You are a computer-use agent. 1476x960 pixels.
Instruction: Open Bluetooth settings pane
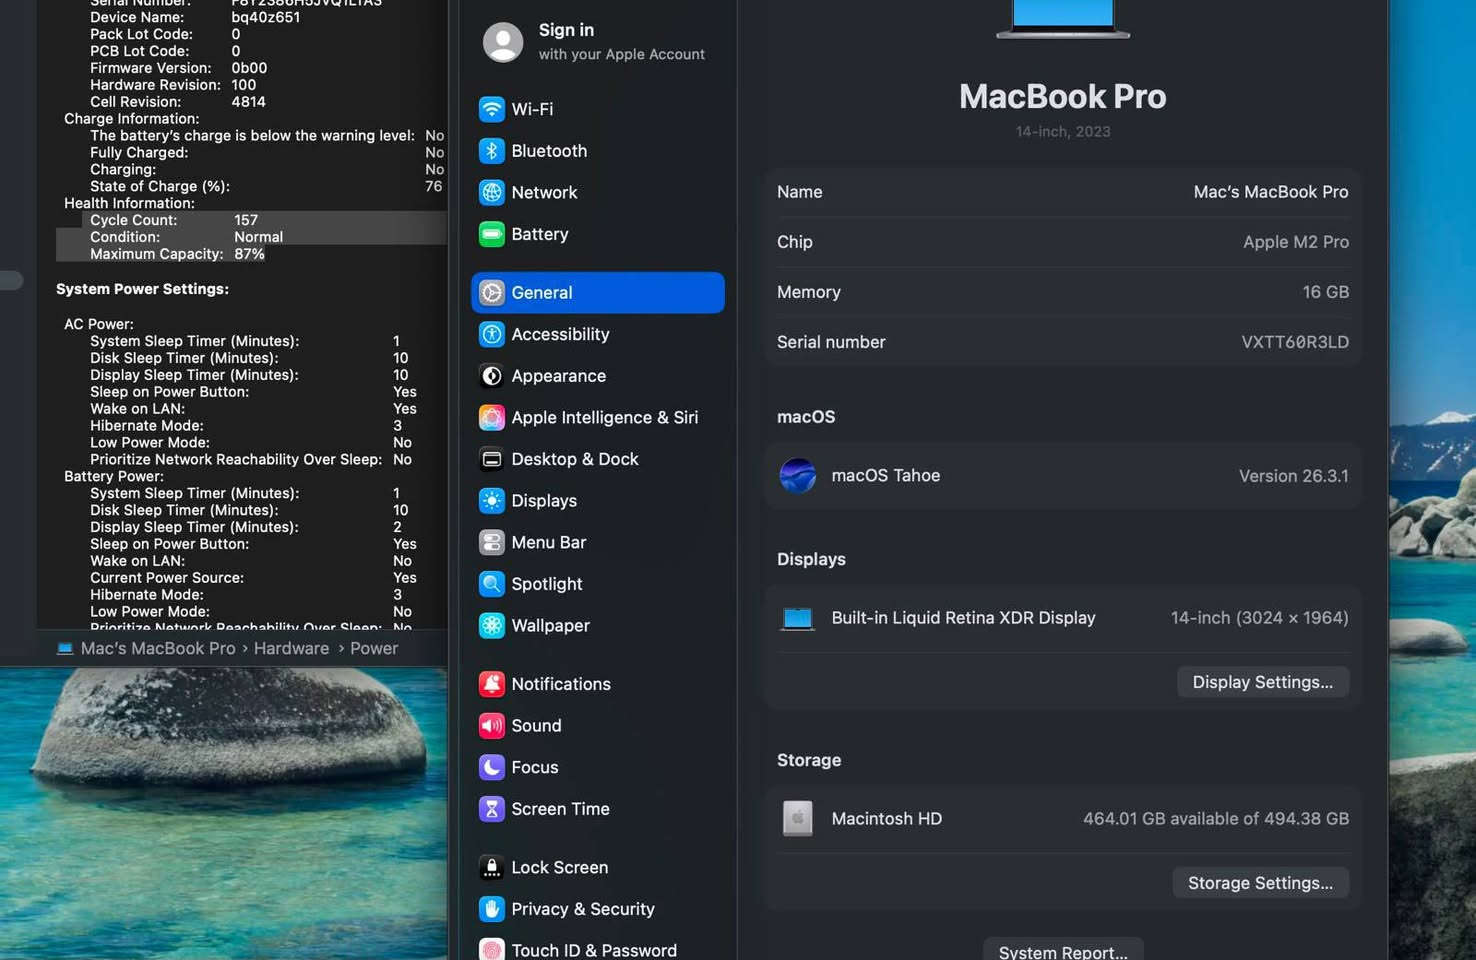[x=598, y=151]
